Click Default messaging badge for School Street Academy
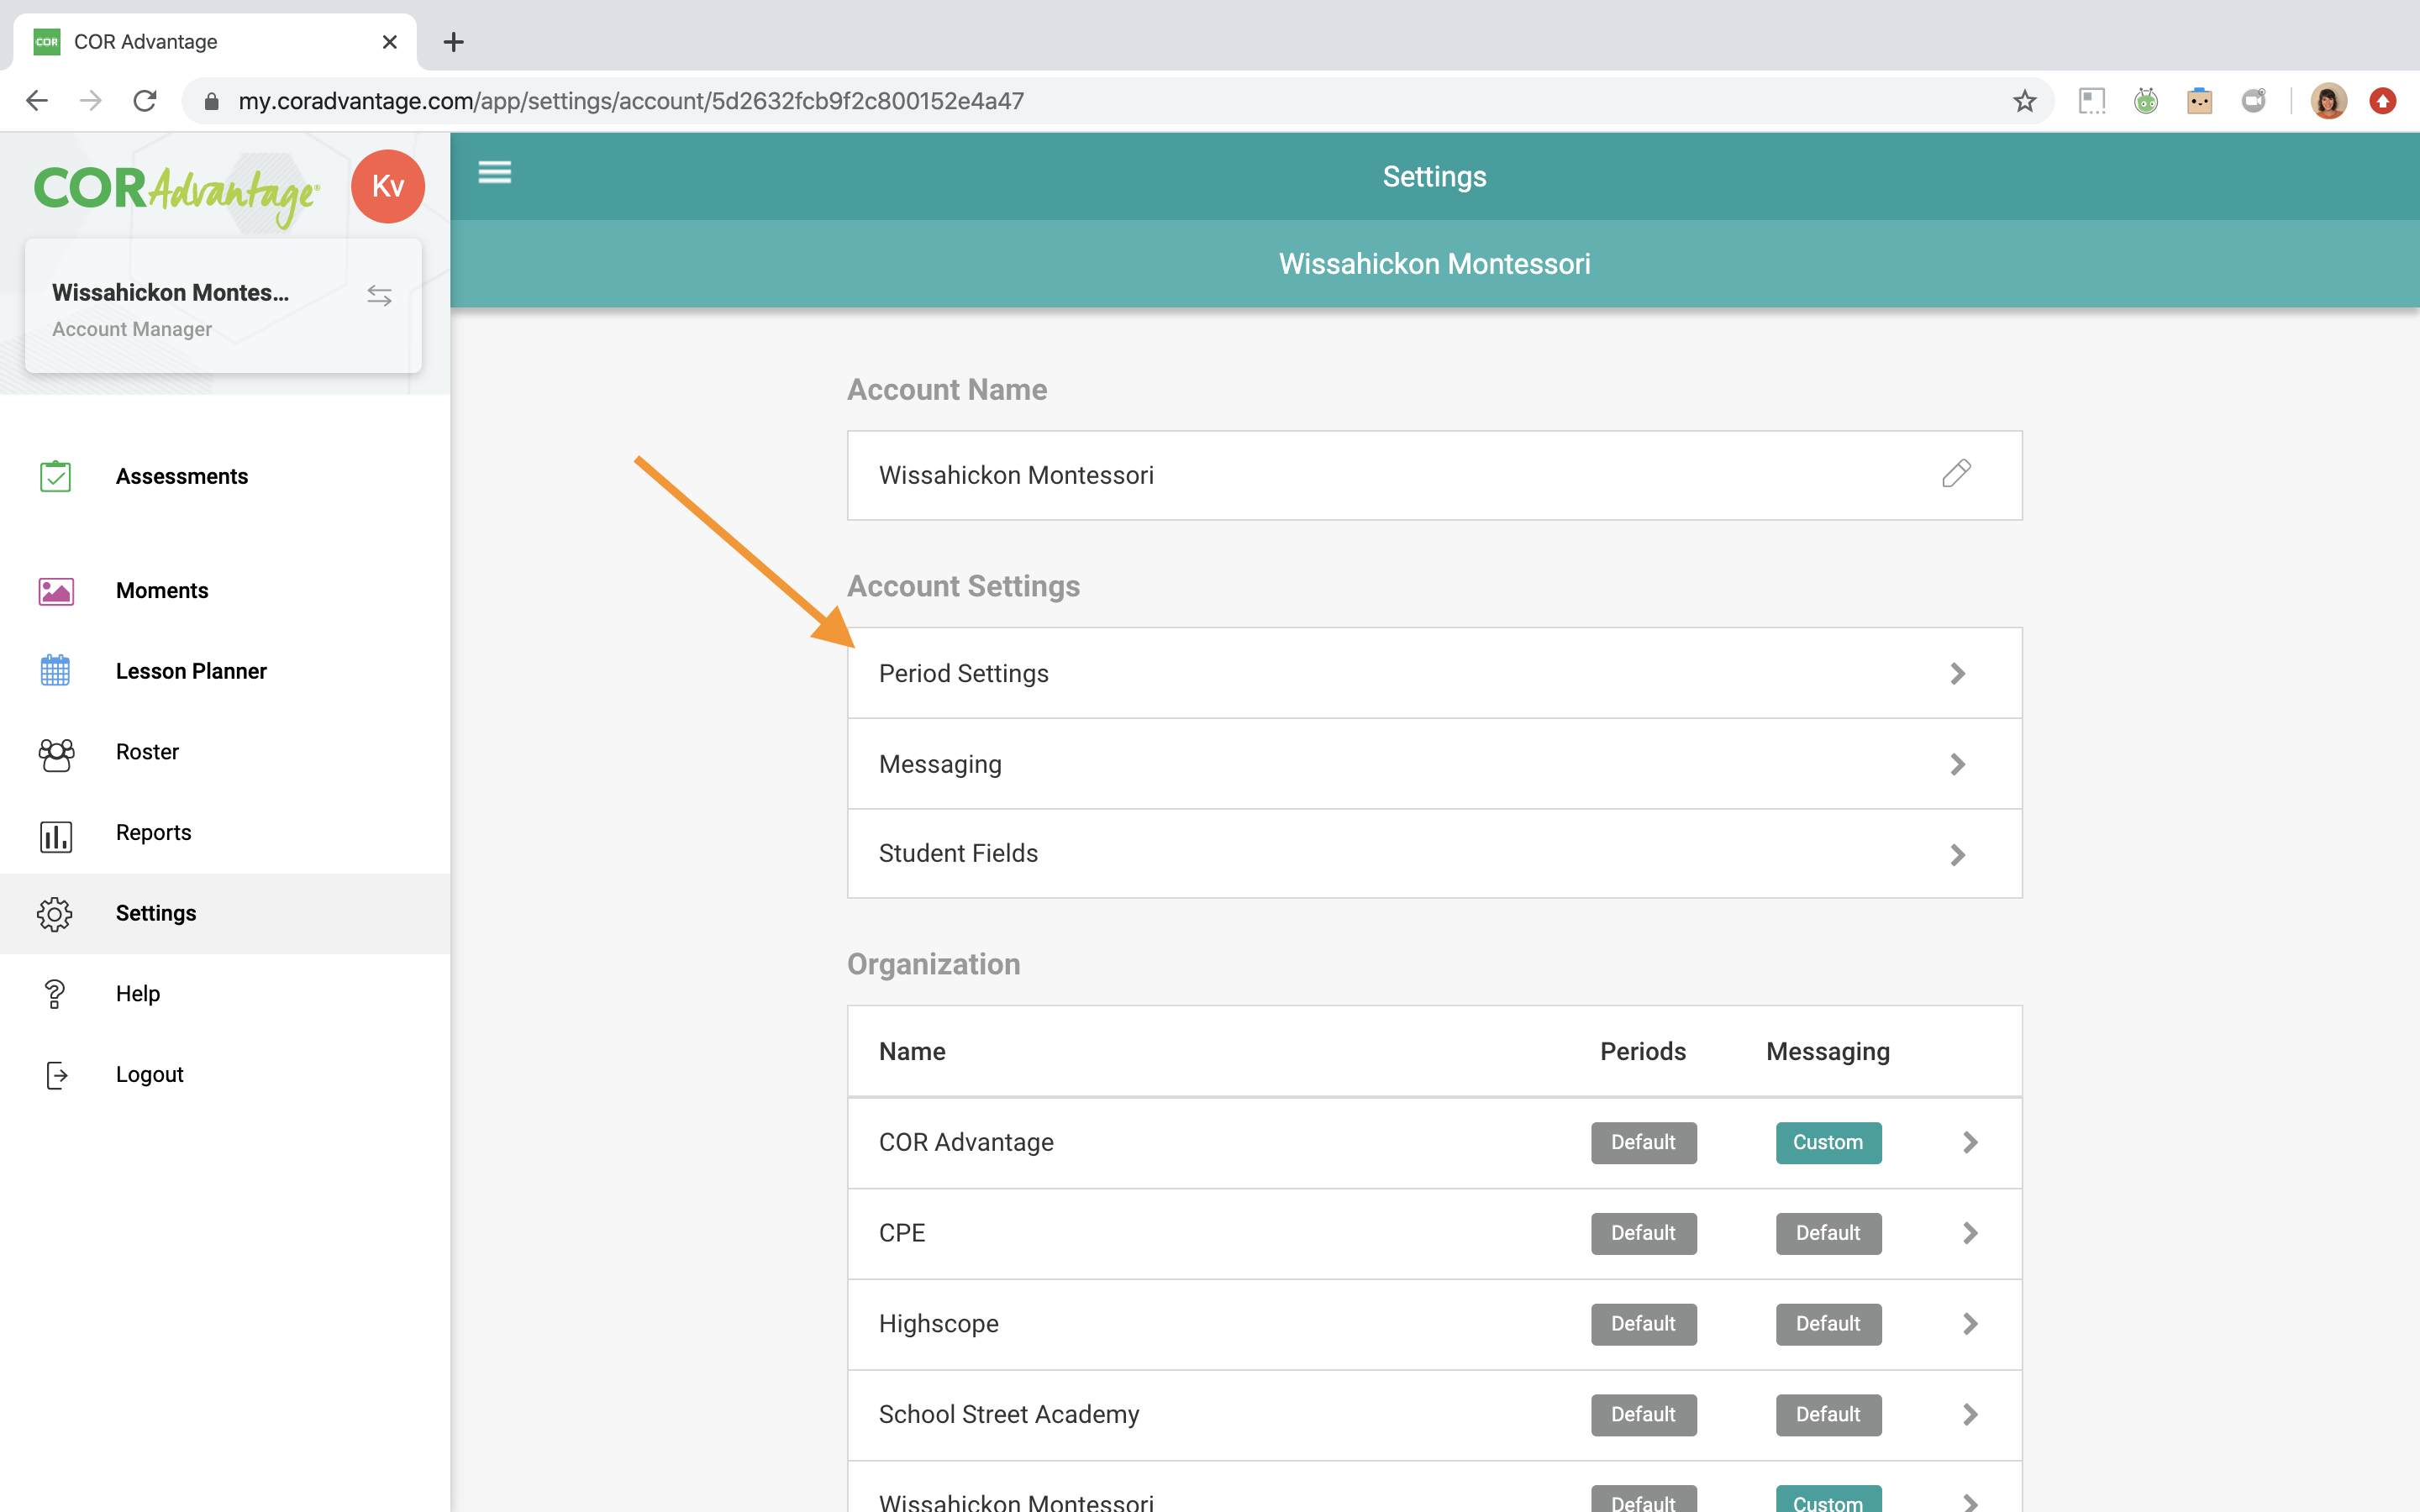 [x=1828, y=1414]
